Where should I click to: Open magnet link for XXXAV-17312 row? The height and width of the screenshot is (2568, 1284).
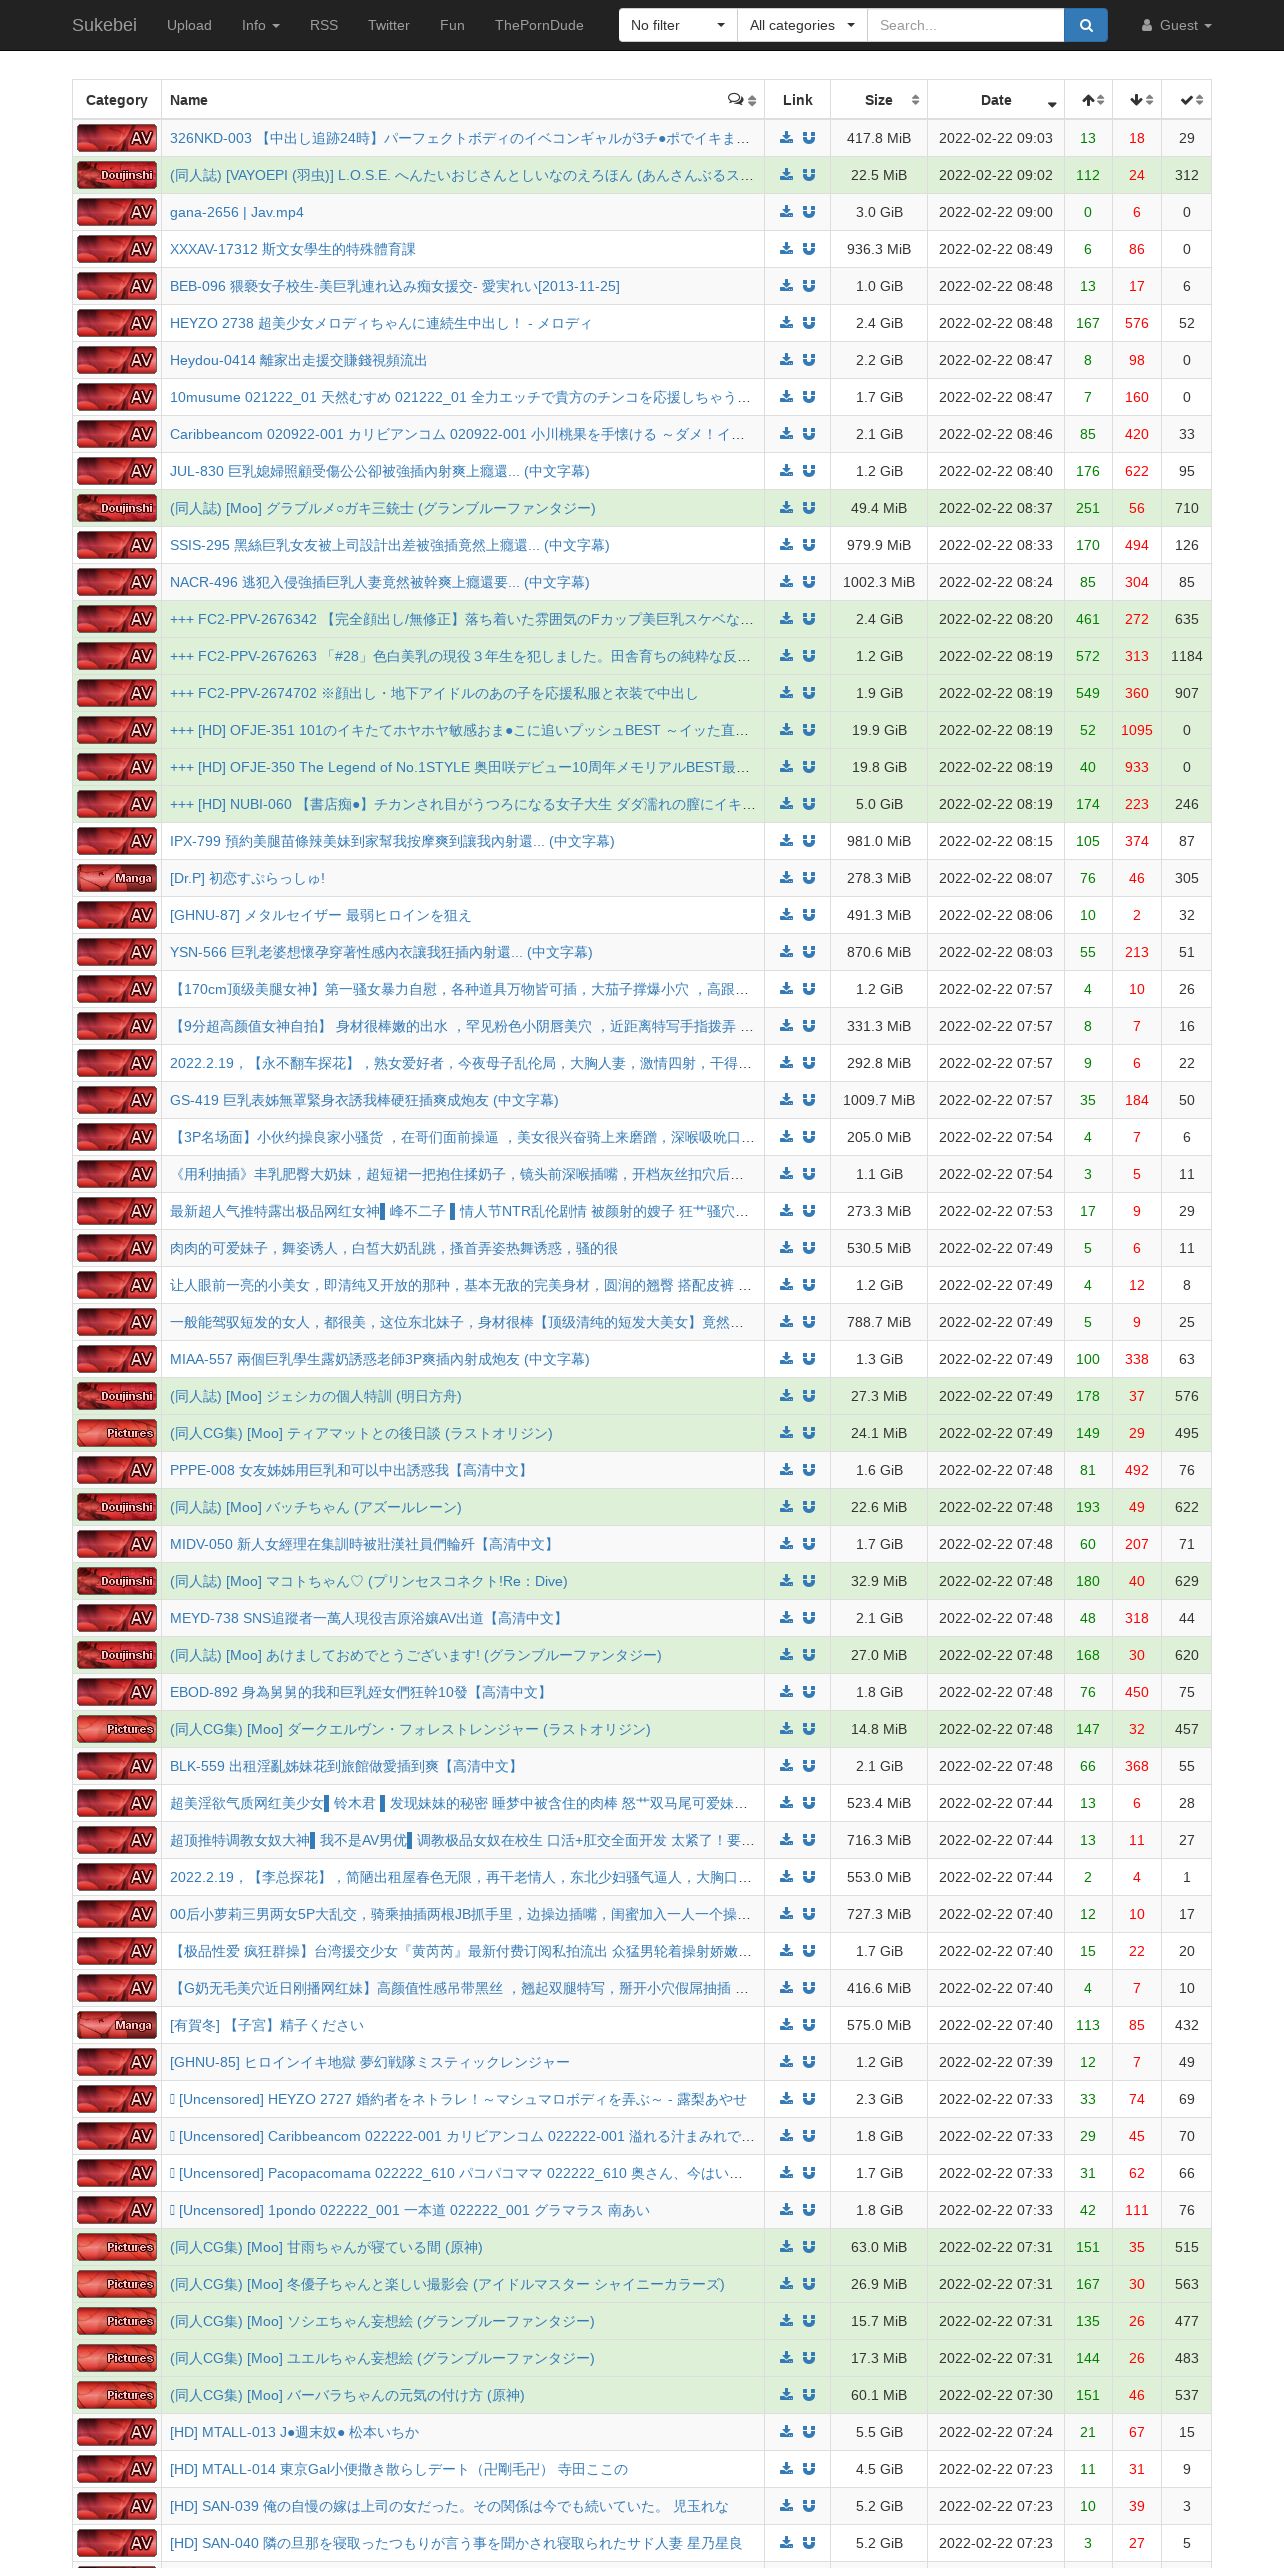809,249
